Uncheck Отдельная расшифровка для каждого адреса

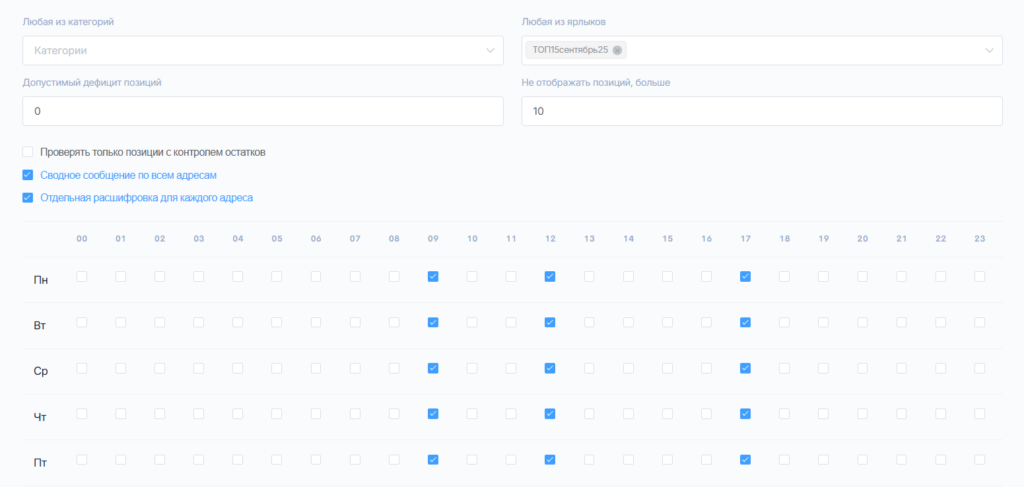(28, 198)
